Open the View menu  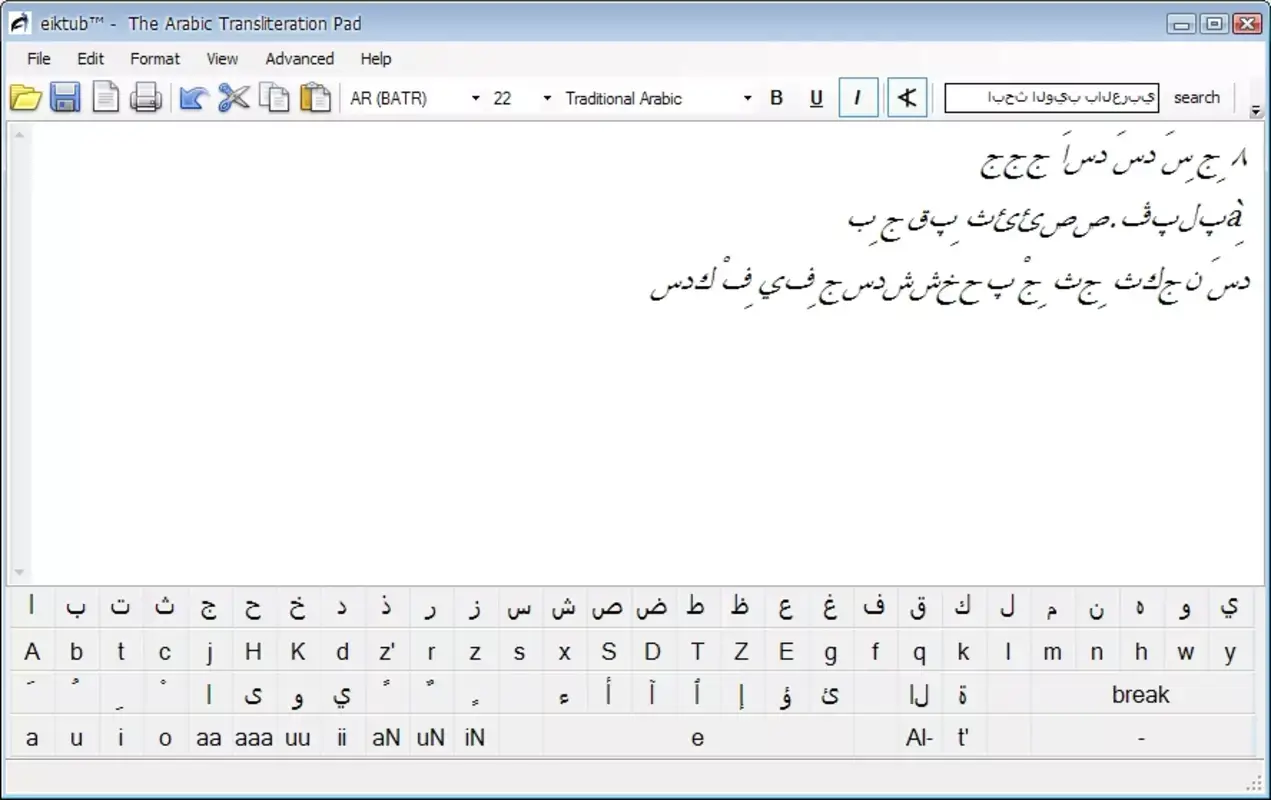222,59
